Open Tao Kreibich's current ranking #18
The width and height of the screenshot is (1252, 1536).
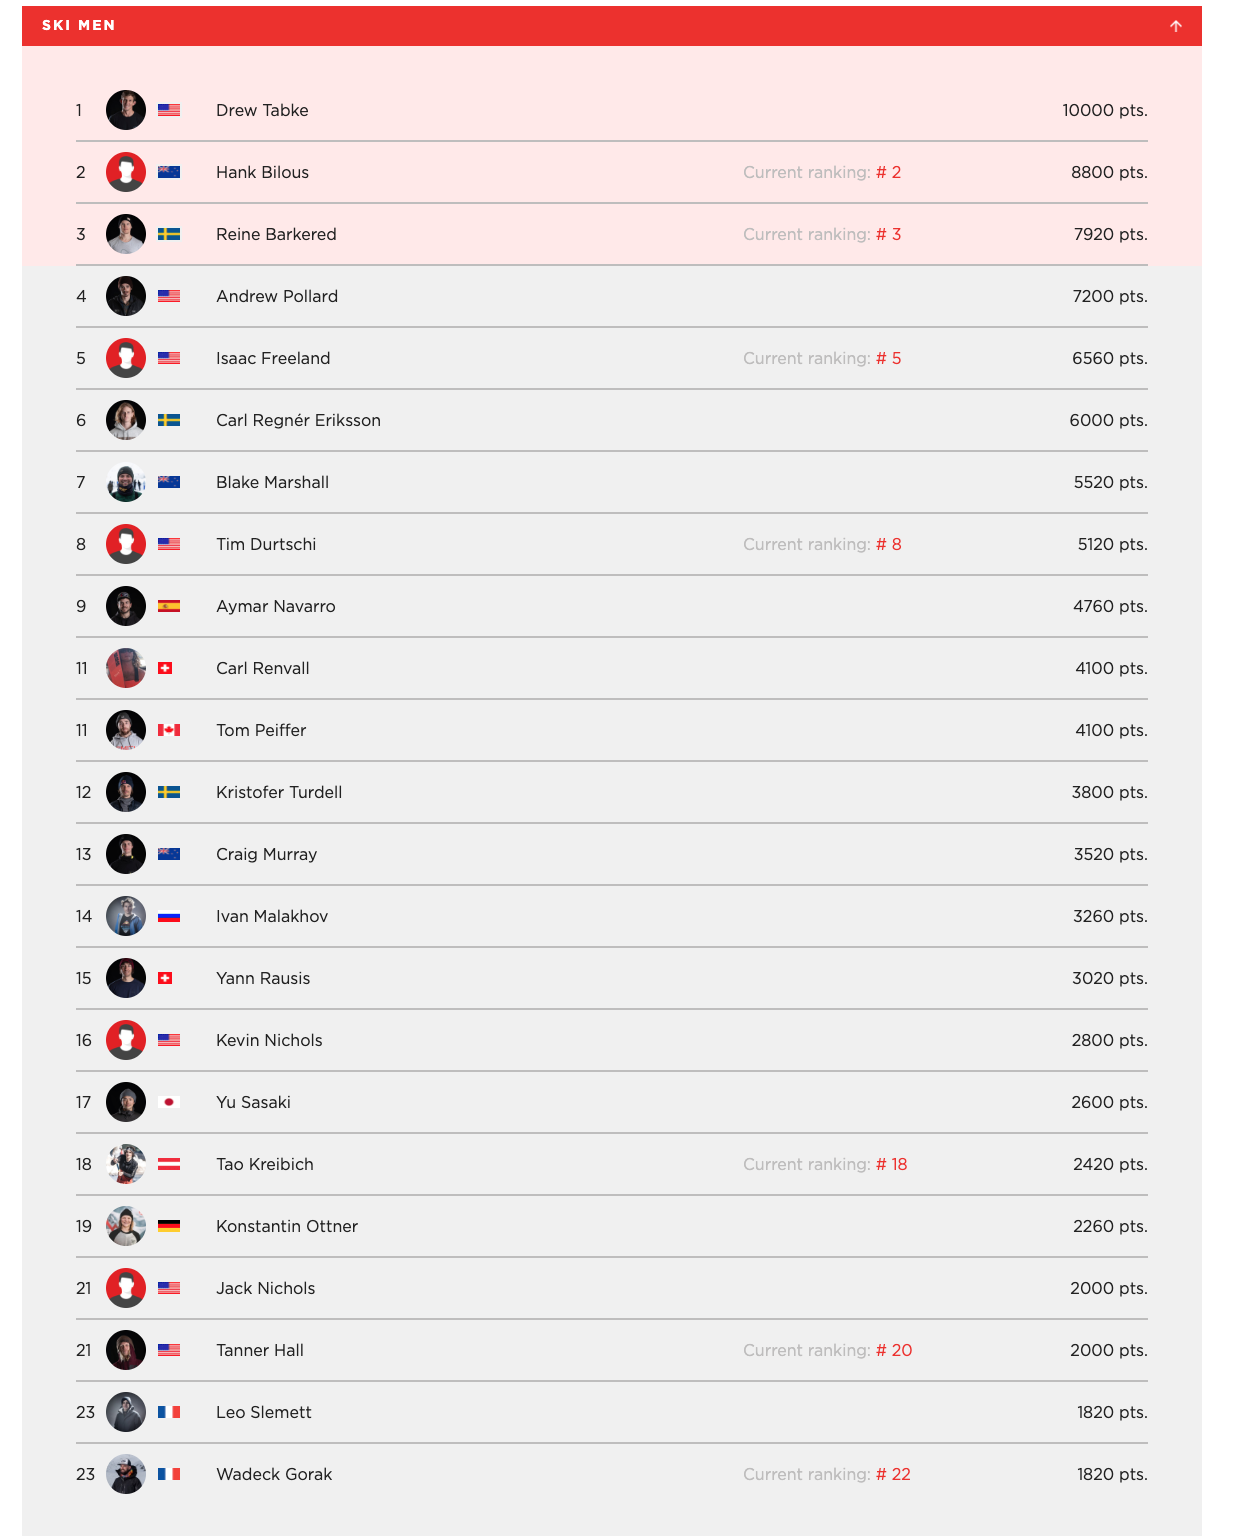pos(825,1164)
